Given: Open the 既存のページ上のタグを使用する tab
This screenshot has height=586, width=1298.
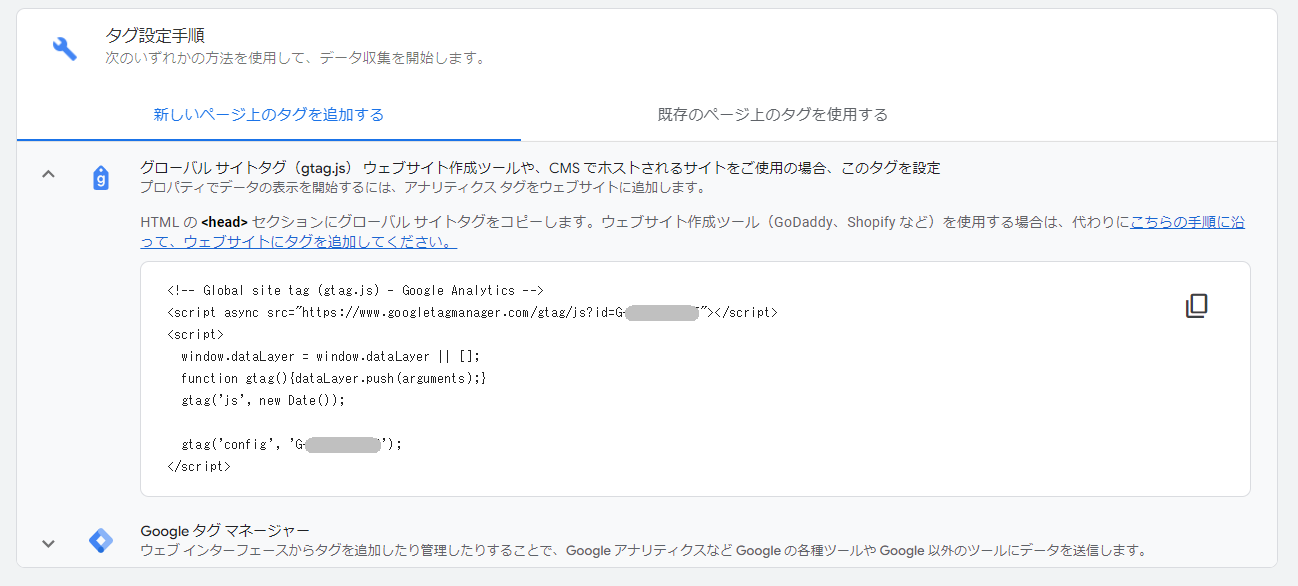Looking at the screenshot, I should coord(772,114).
